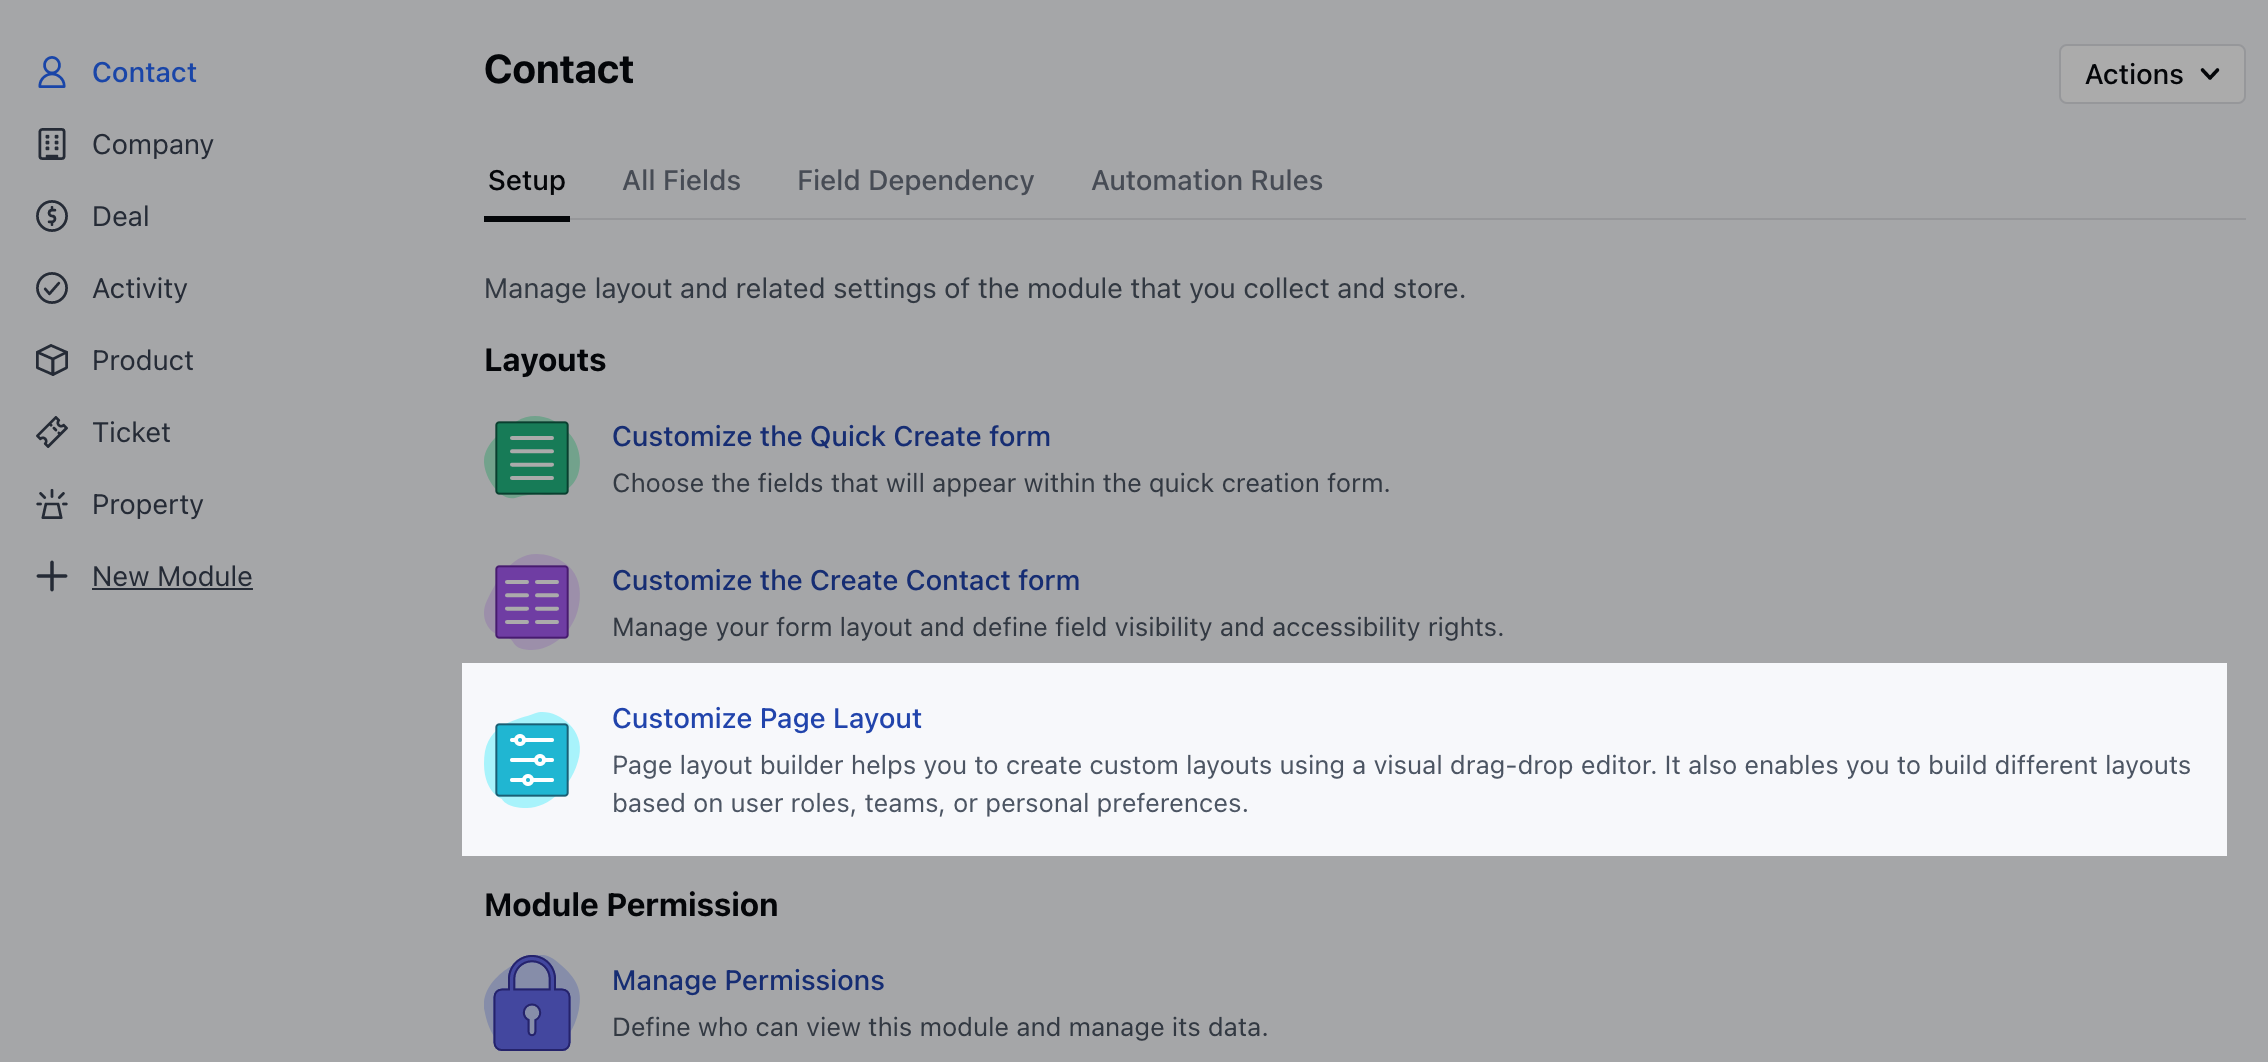2268x1062 pixels.
Task: Select the Setup tab
Action: (x=527, y=180)
